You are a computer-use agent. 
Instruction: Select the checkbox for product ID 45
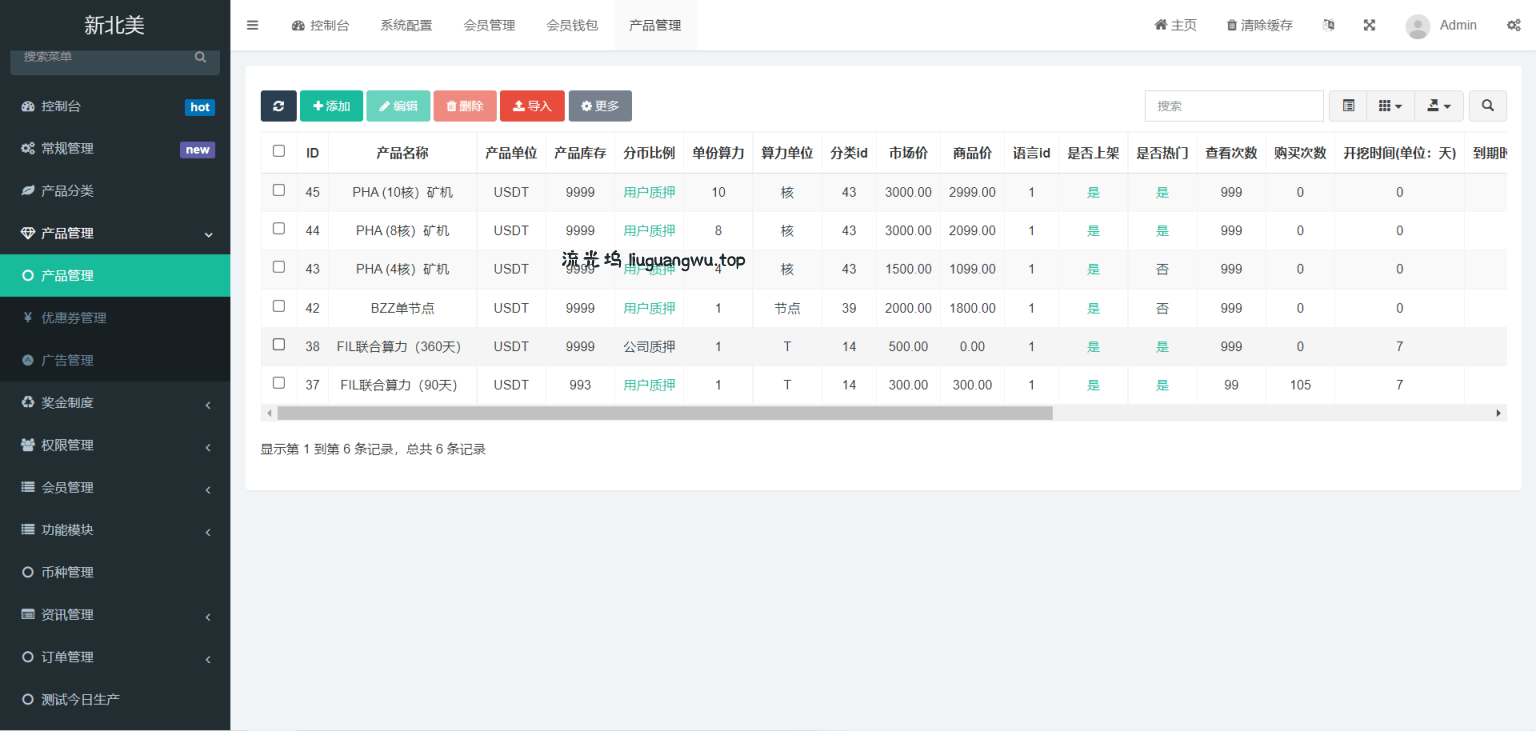[x=279, y=190]
